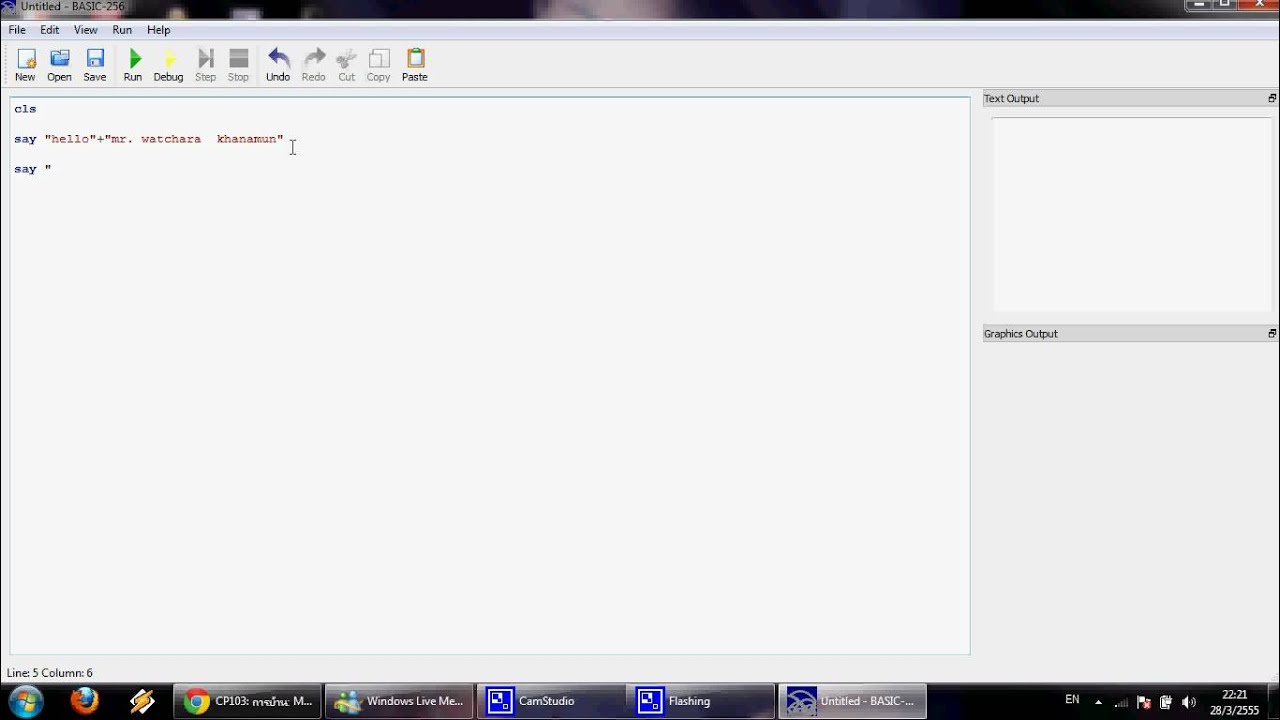Float the Graphics Output panel

tap(1272, 333)
